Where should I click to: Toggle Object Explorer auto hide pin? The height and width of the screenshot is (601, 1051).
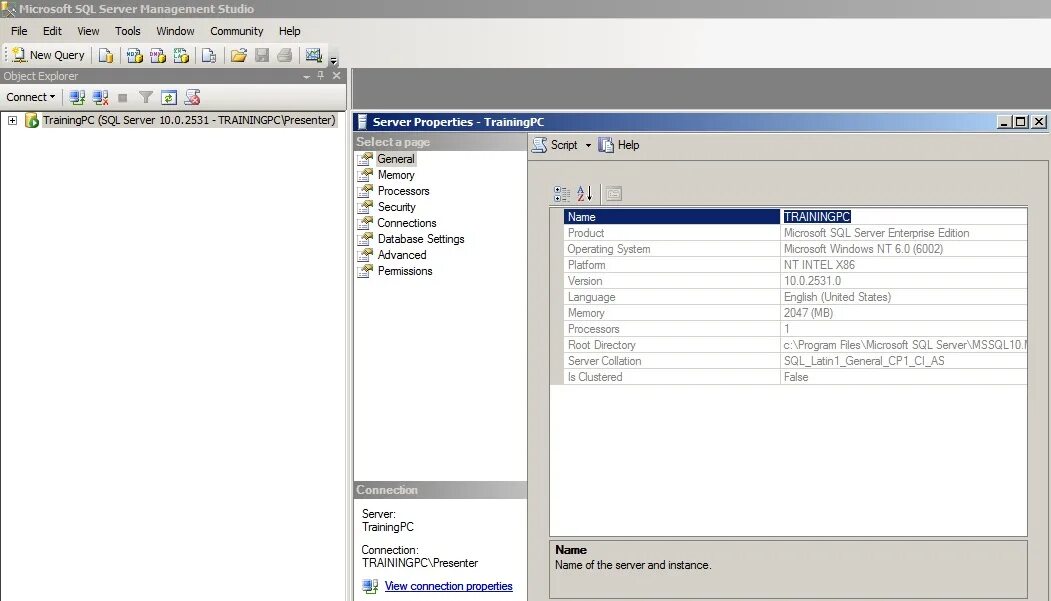[x=320, y=76]
